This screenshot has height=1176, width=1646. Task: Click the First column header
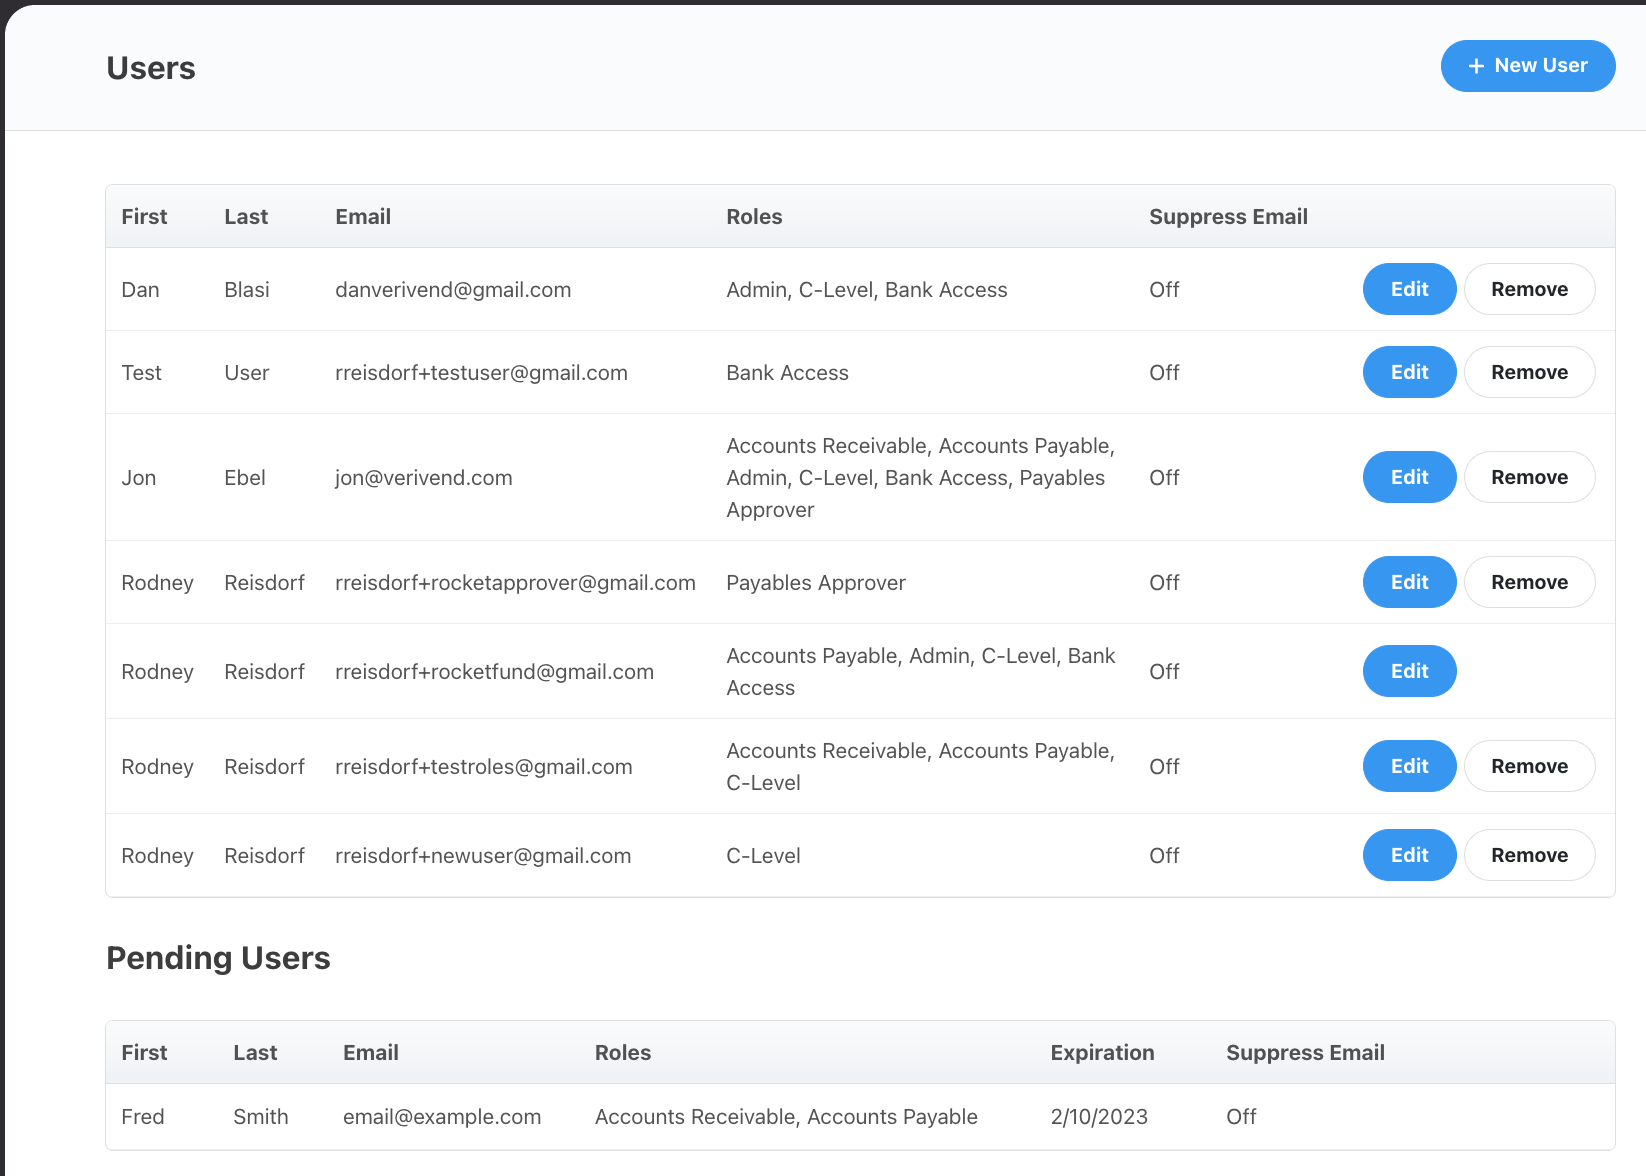144,216
